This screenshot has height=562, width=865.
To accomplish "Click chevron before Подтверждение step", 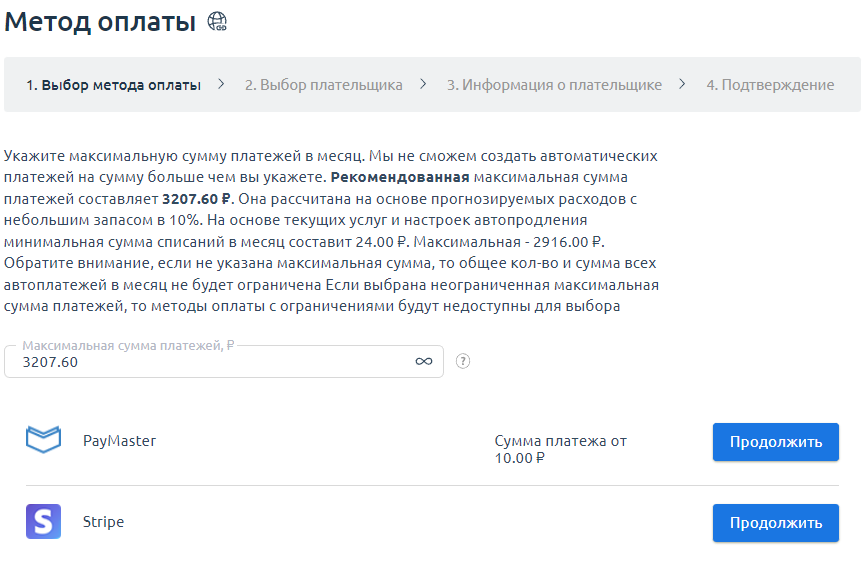I will tap(682, 84).
